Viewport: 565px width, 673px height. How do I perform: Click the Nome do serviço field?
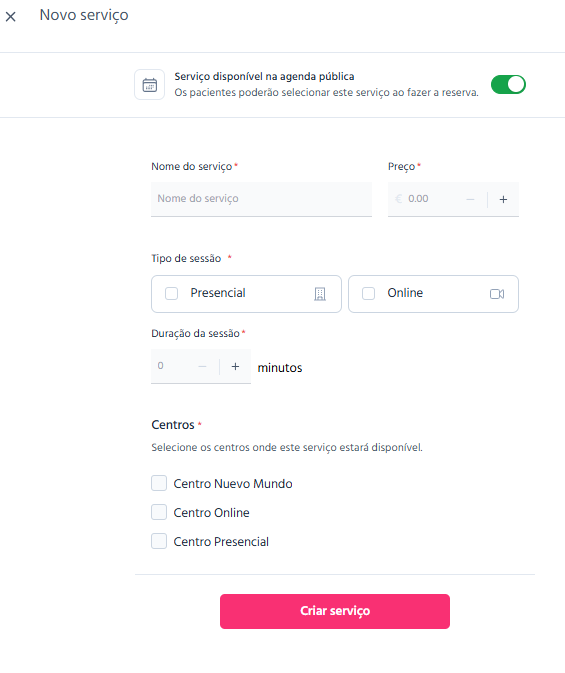[261, 199]
